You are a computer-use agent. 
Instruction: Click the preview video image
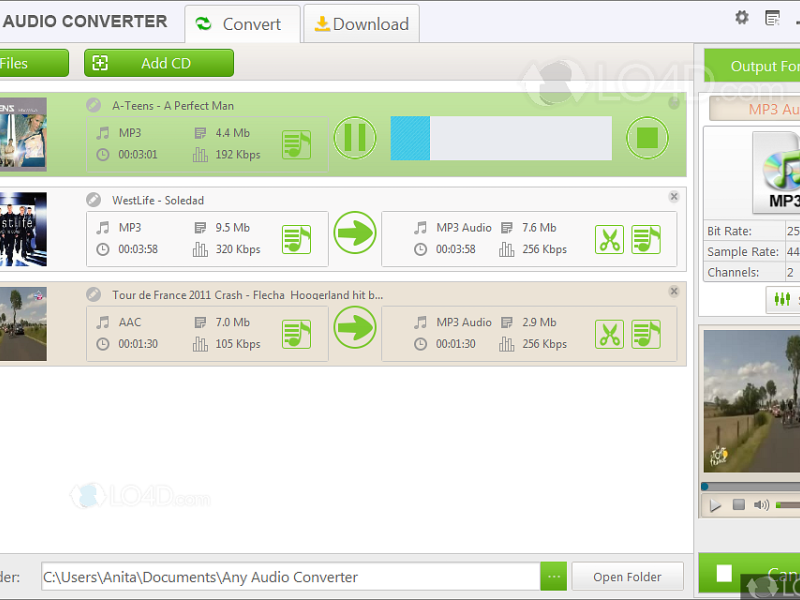(752, 401)
